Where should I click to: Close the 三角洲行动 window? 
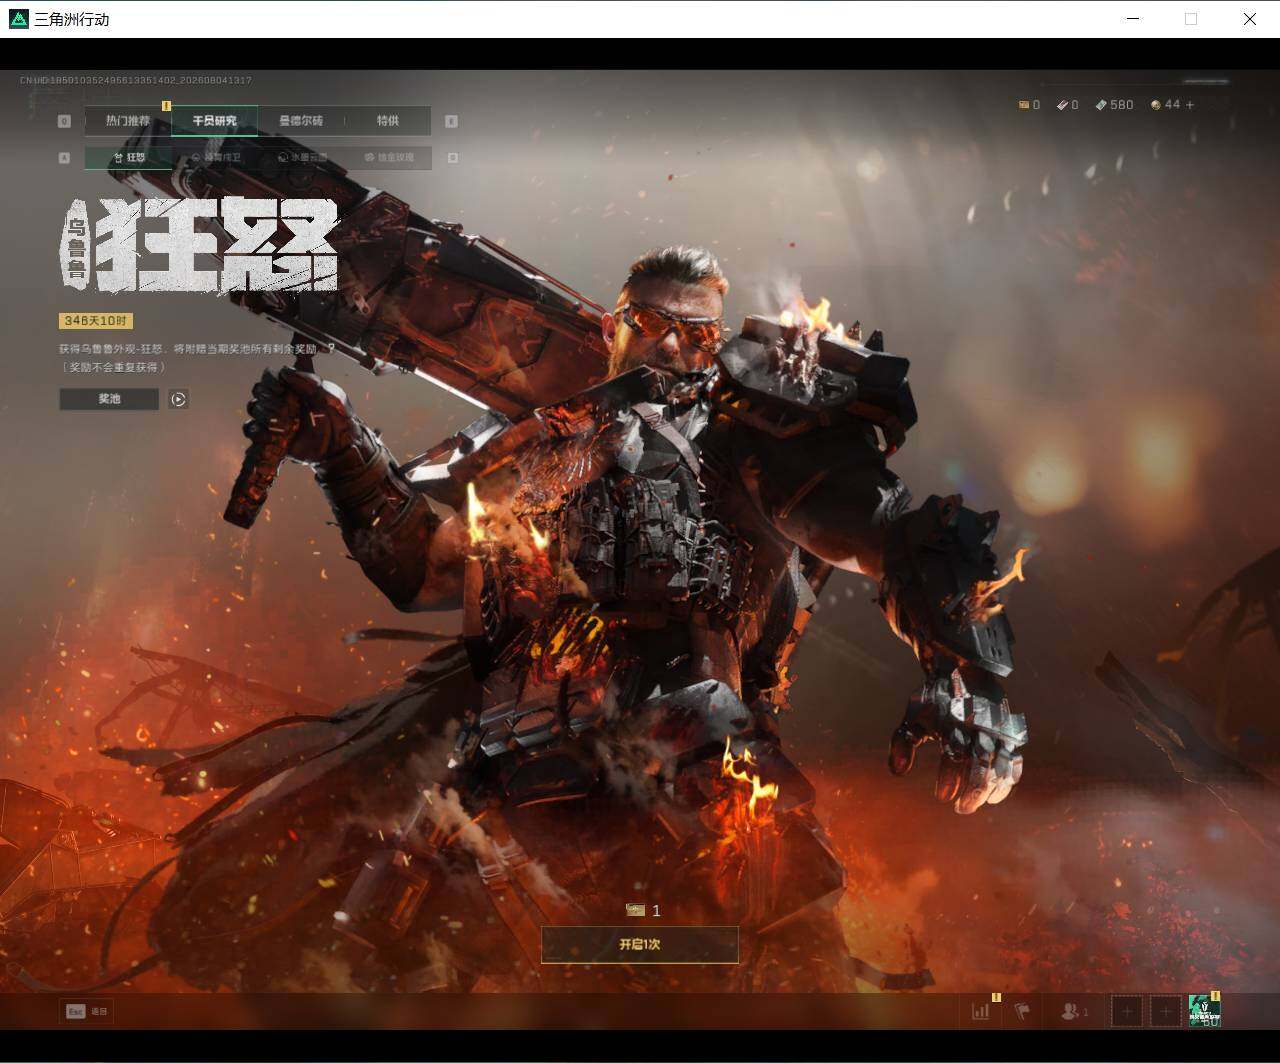(1250, 19)
